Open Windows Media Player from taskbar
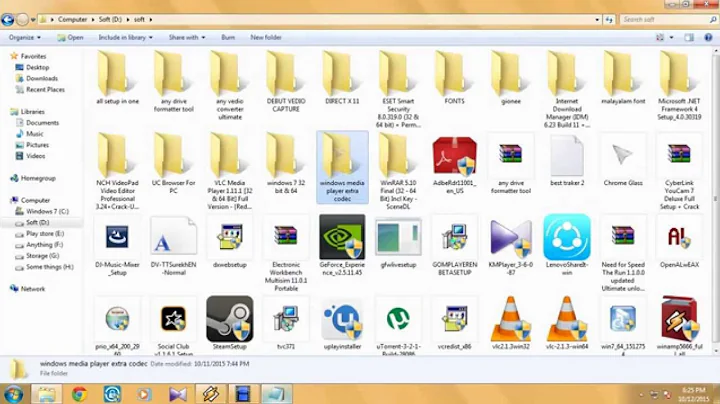 tap(144, 394)
